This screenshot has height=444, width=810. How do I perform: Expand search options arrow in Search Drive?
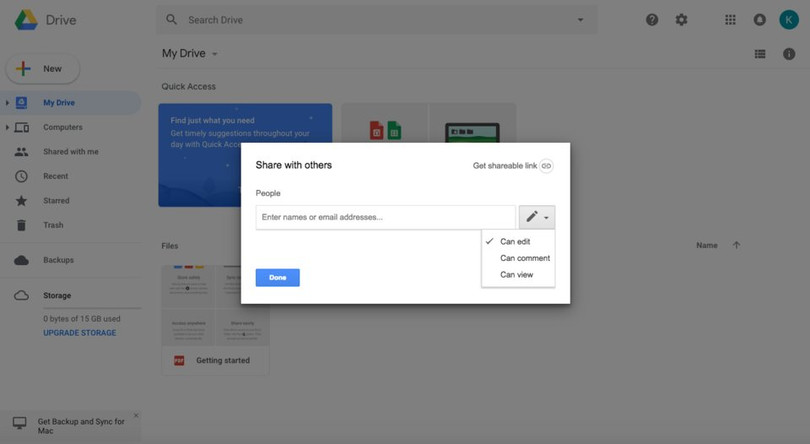tap(580, 20)
